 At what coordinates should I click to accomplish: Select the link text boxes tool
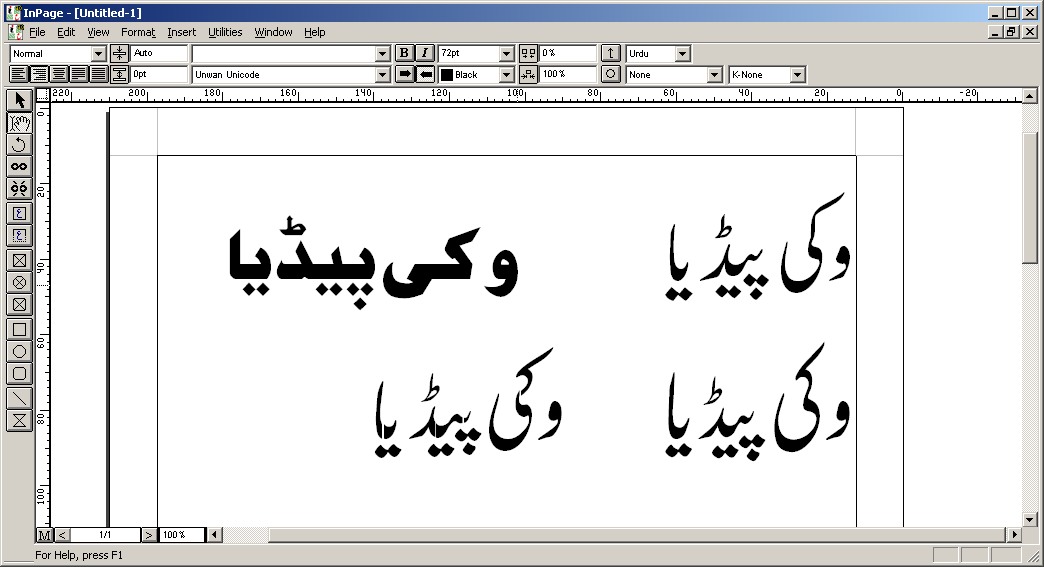click(19, 166)
